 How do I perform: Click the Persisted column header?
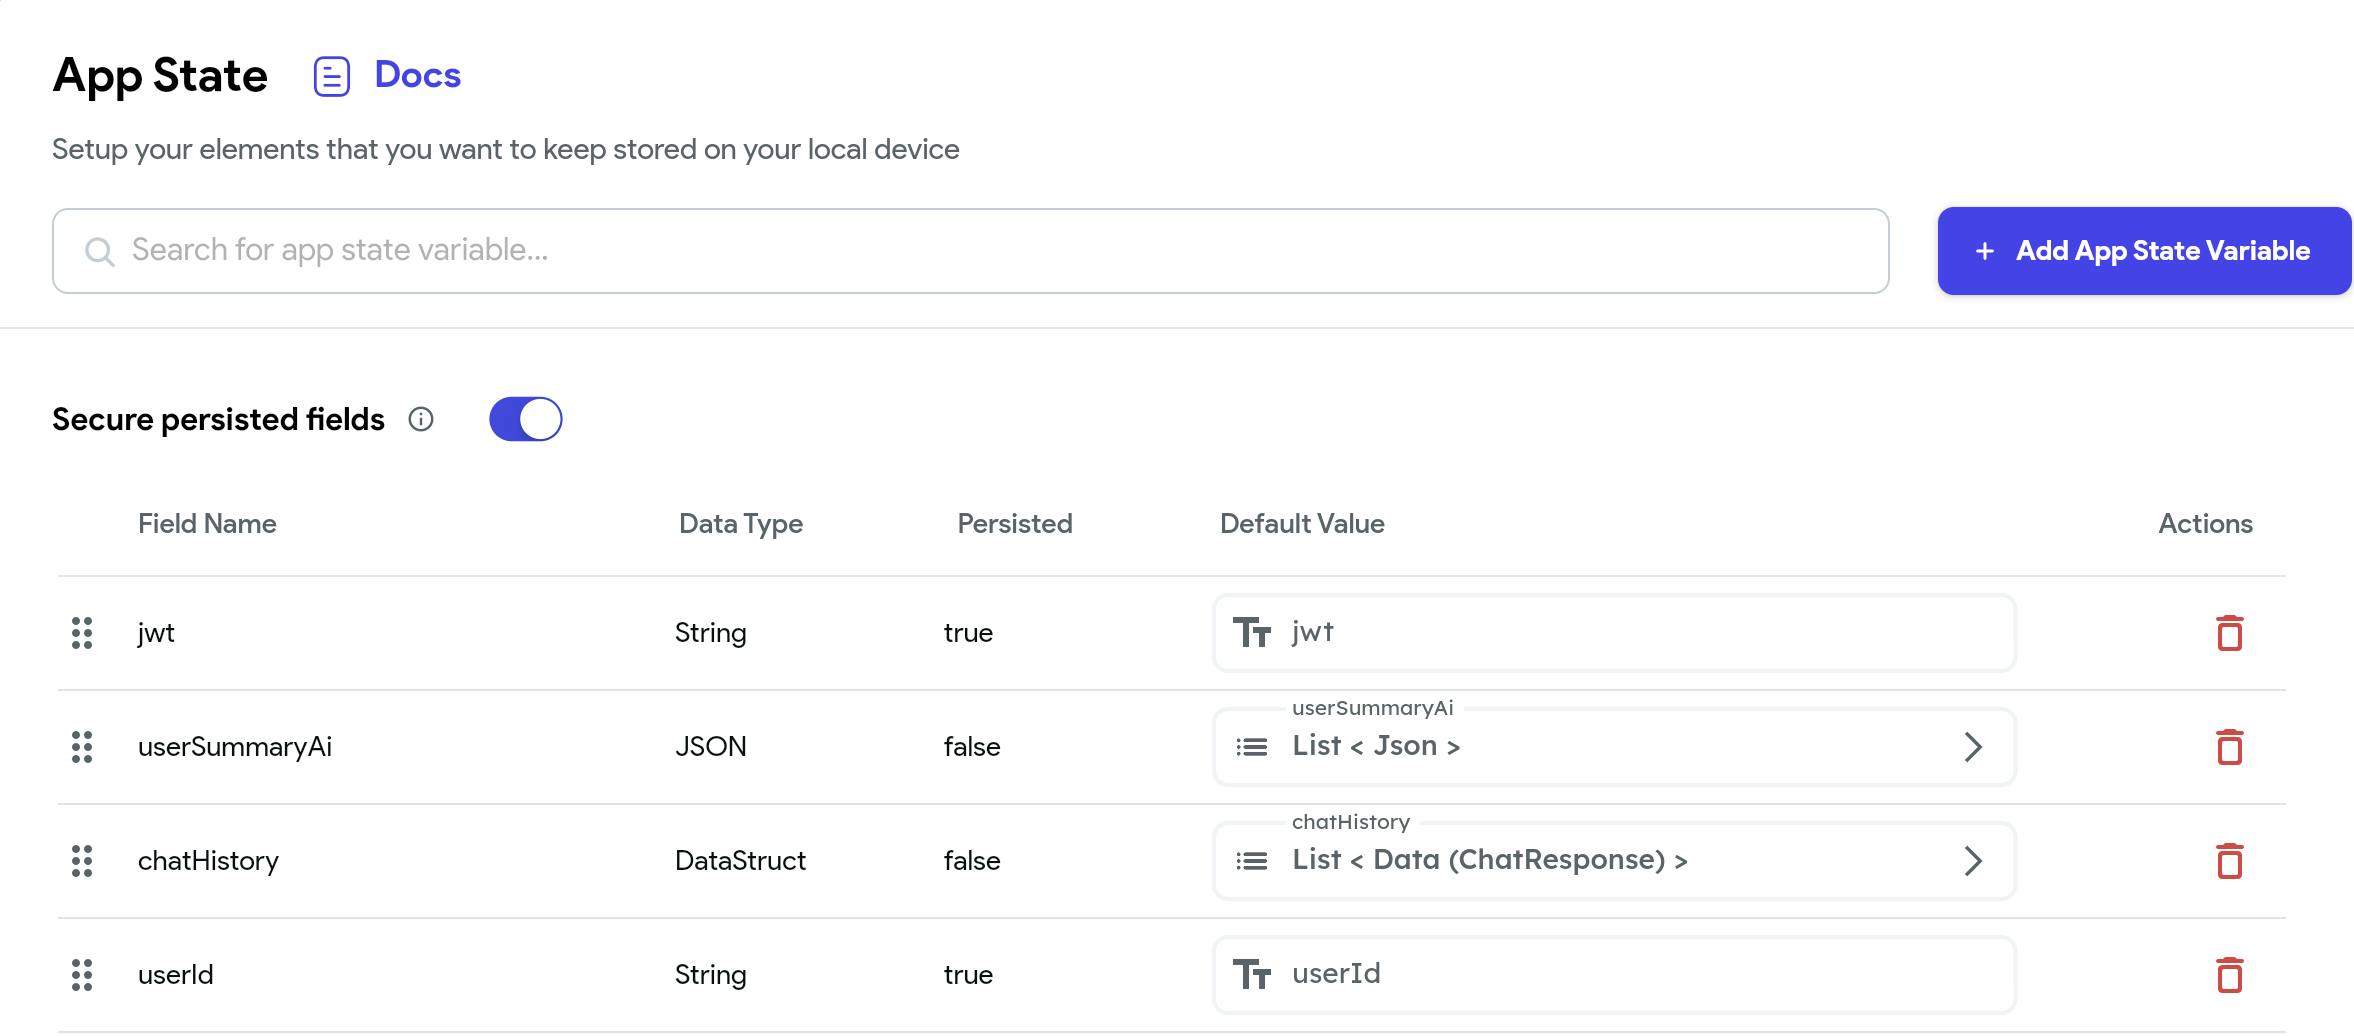point(1014,524)
